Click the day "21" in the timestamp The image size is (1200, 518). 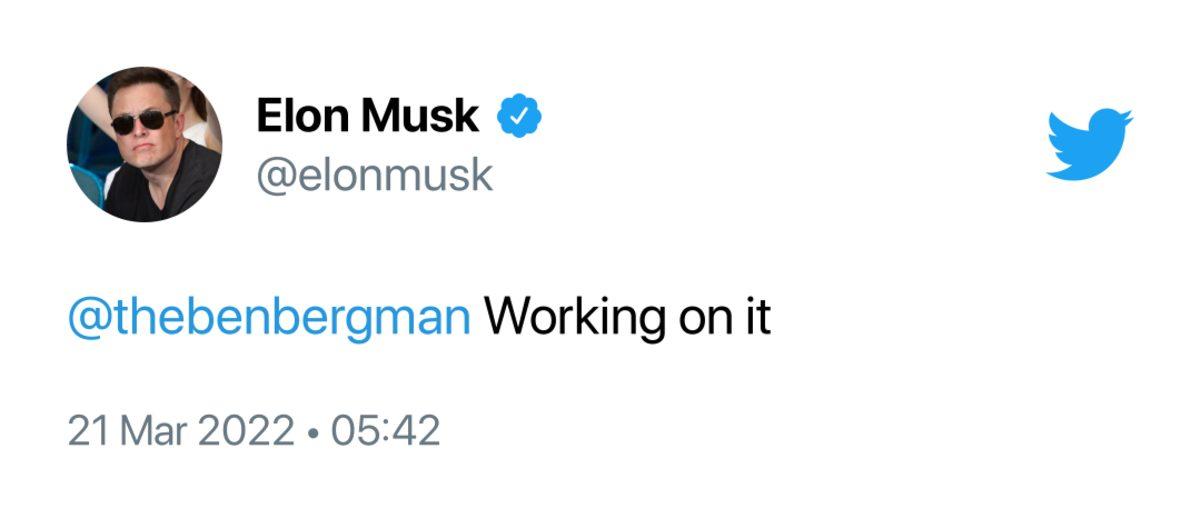87,431
